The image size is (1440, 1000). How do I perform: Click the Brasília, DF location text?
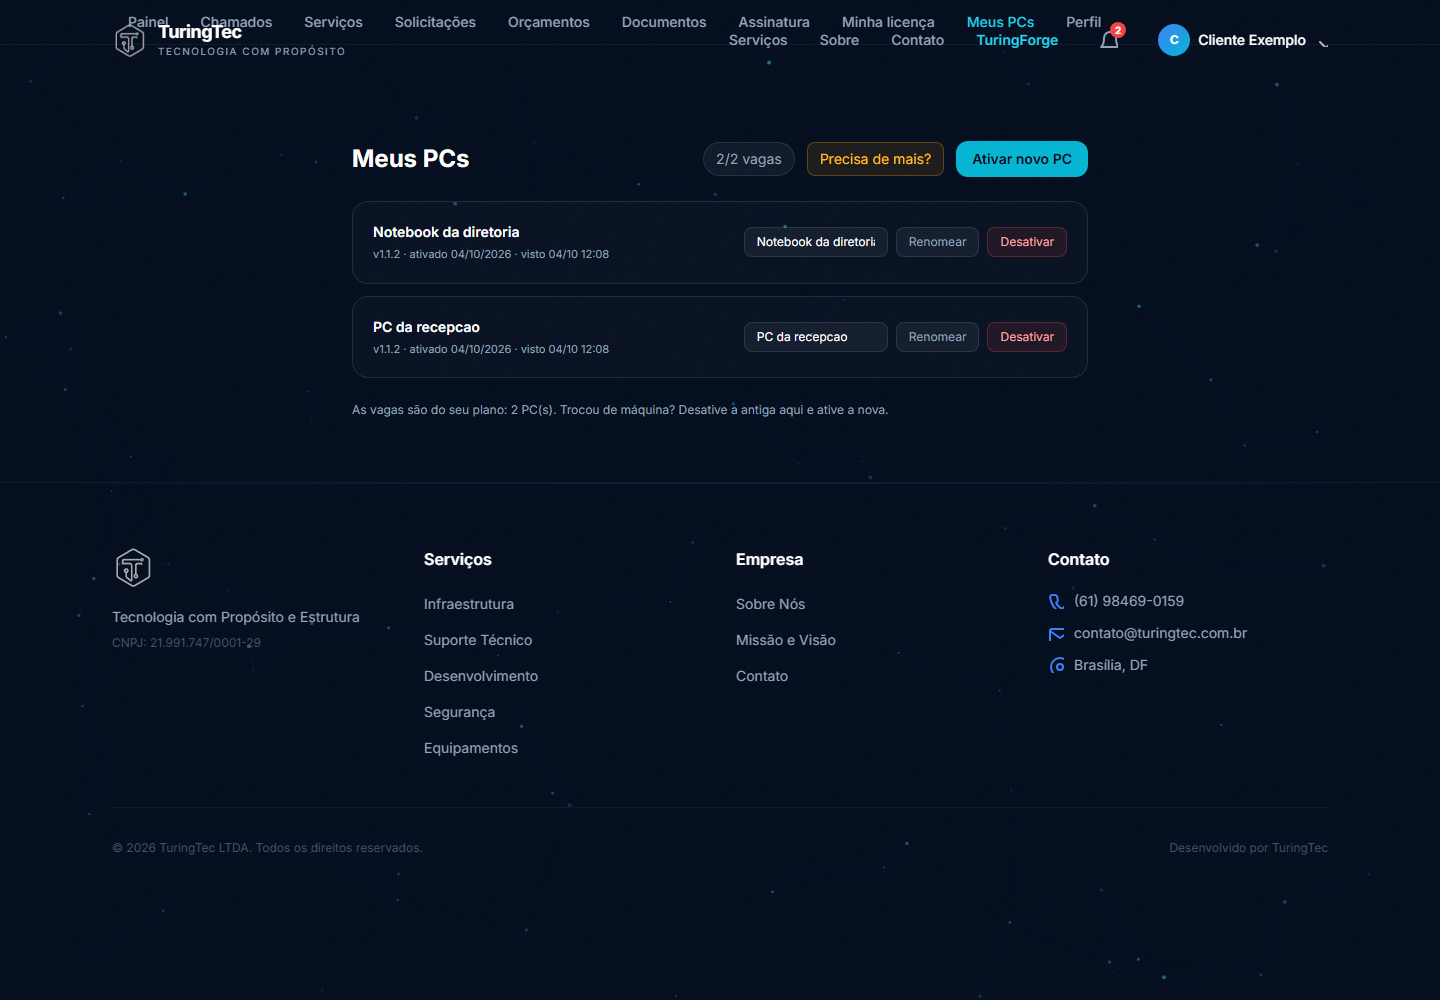[1111, 665]
